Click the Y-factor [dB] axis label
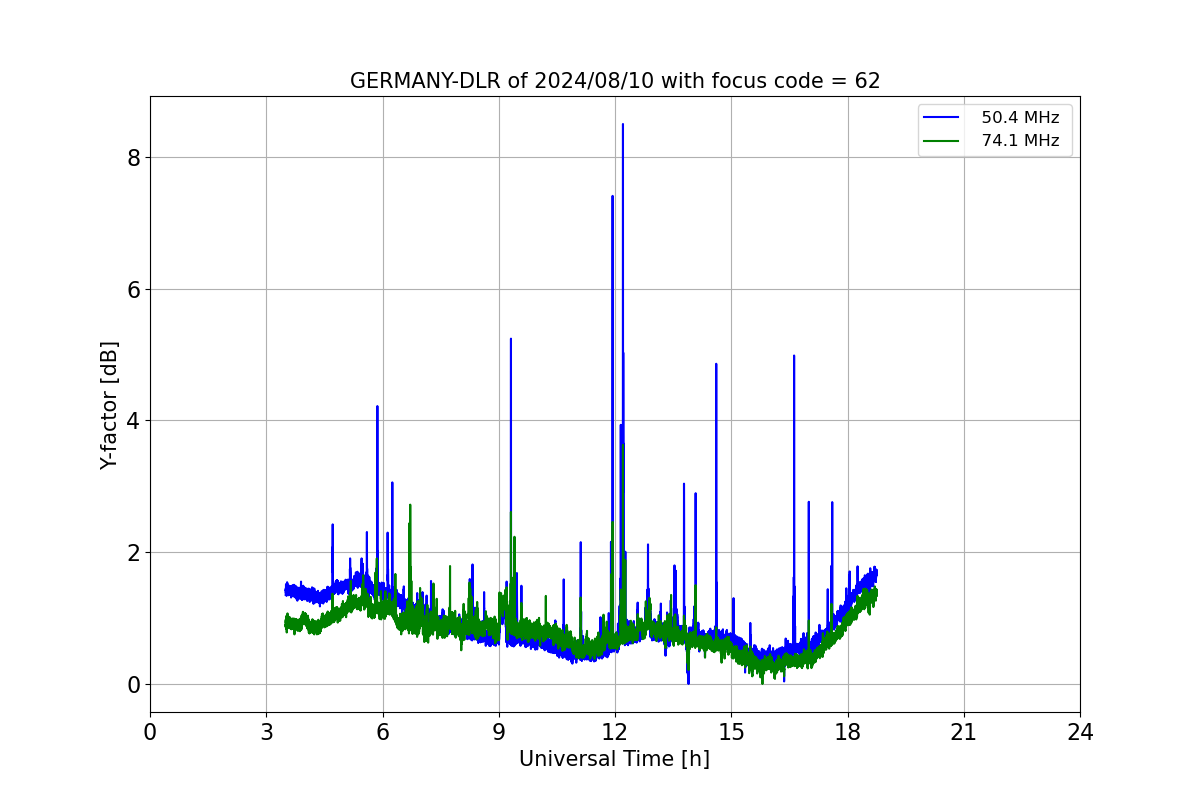The image size is (1200, 800). click(109, 405)
